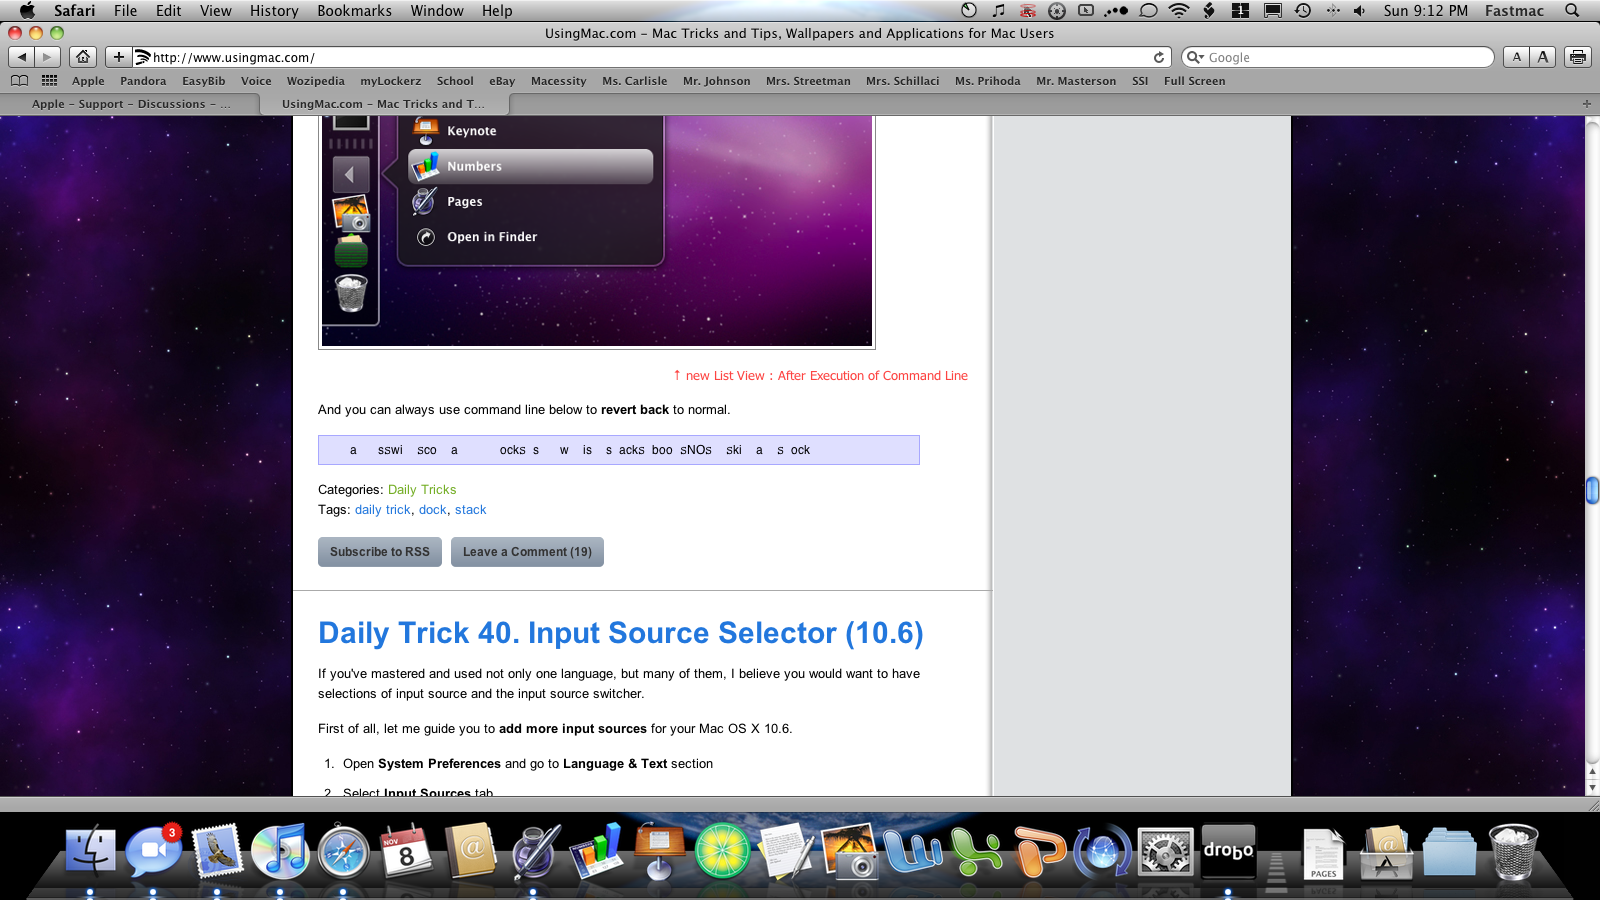
Task: Open the Wozipedia bookmark
Action: pos(315,81)
